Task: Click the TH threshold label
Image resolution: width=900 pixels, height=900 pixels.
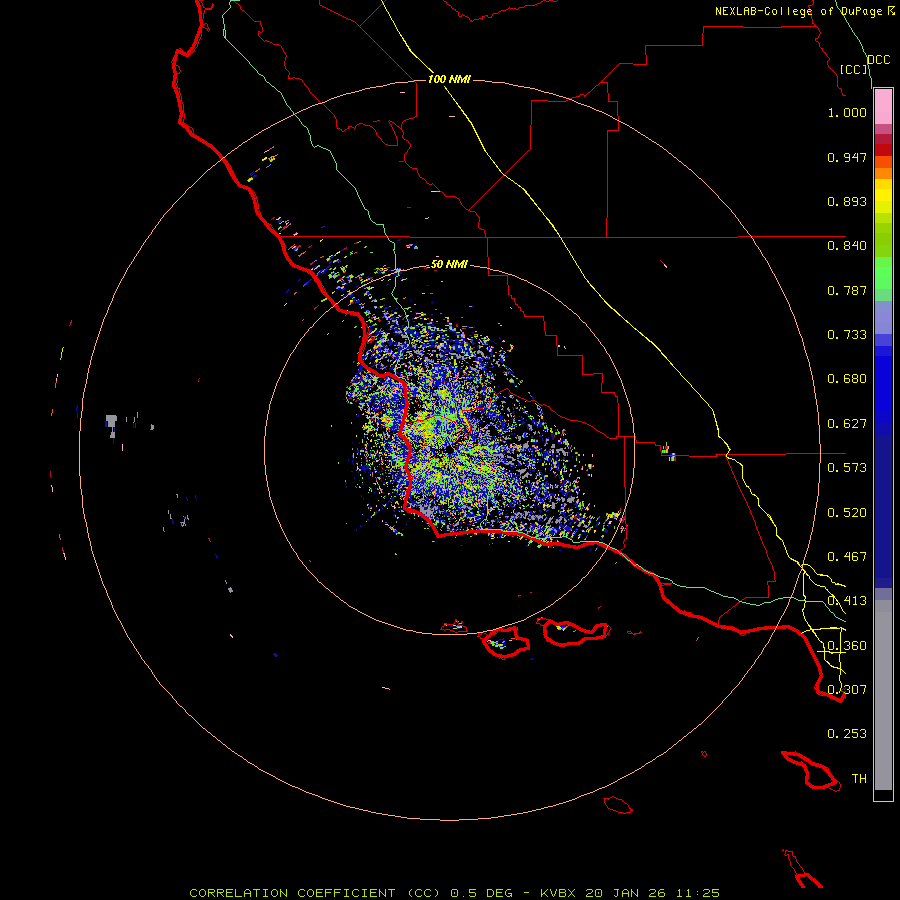Action: click(x=859, y=779)
